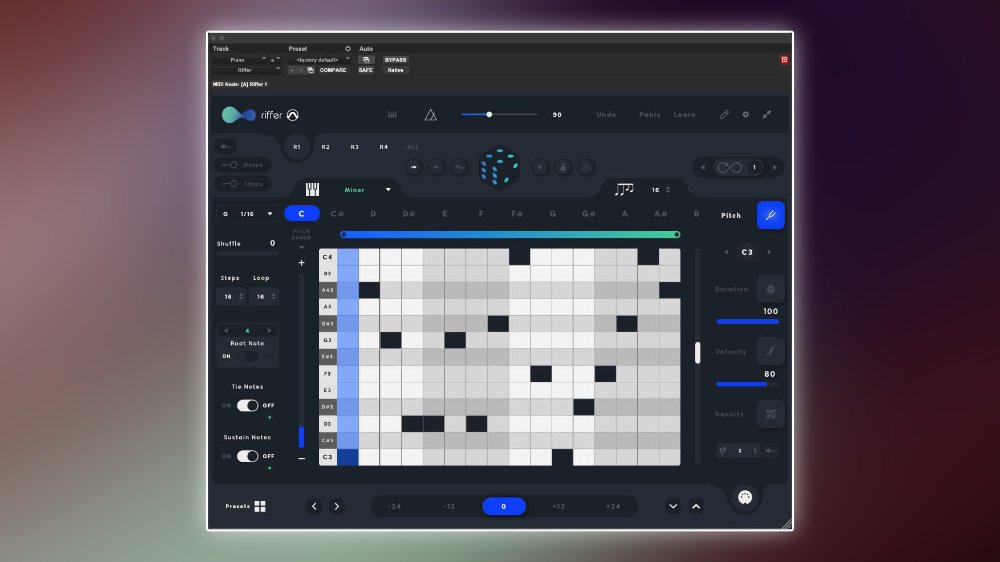Screen dimensions: 1000x562
Task: Click the Density randomize icon
Action: pos(770,414)
